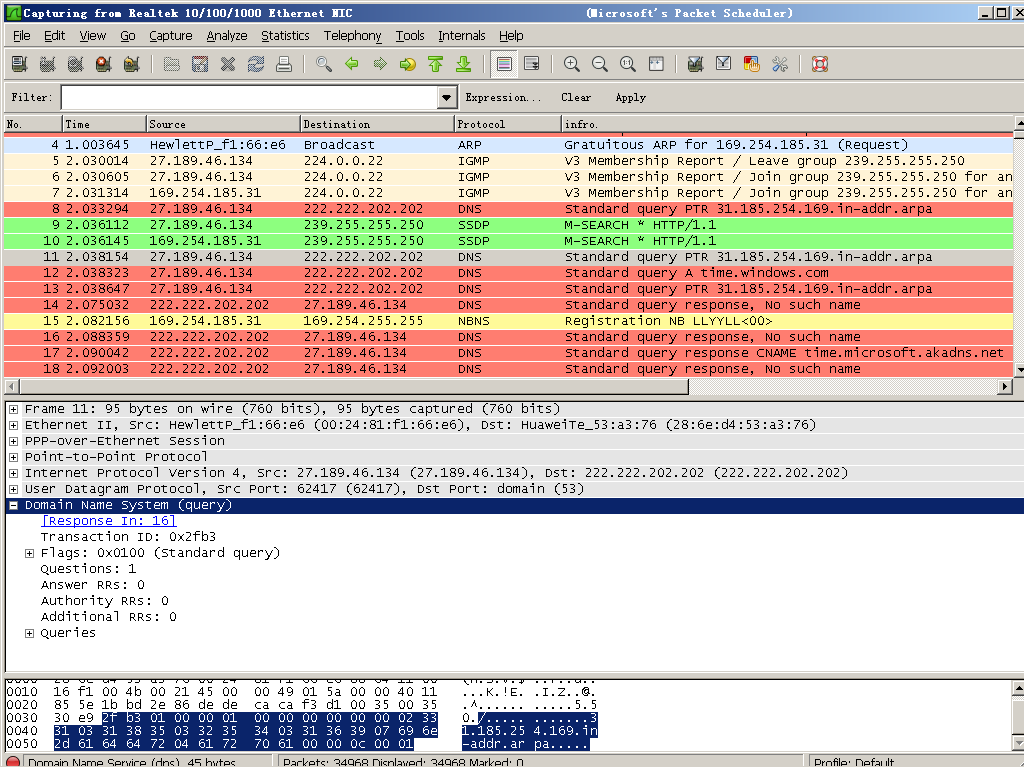
Task: Click the packet list horizontal scrollbar thumb
Action: [353, 387]
